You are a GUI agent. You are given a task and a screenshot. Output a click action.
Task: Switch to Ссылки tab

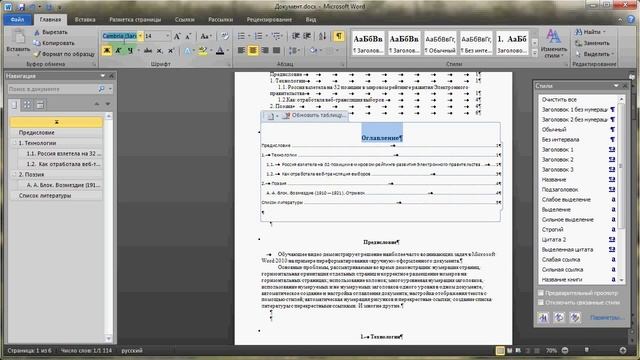(x=184, y=20)
